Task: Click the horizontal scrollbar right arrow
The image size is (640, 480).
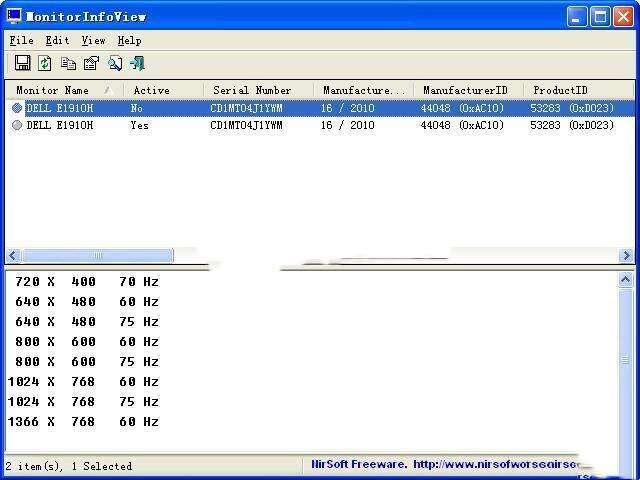Action: pos(627,256)
